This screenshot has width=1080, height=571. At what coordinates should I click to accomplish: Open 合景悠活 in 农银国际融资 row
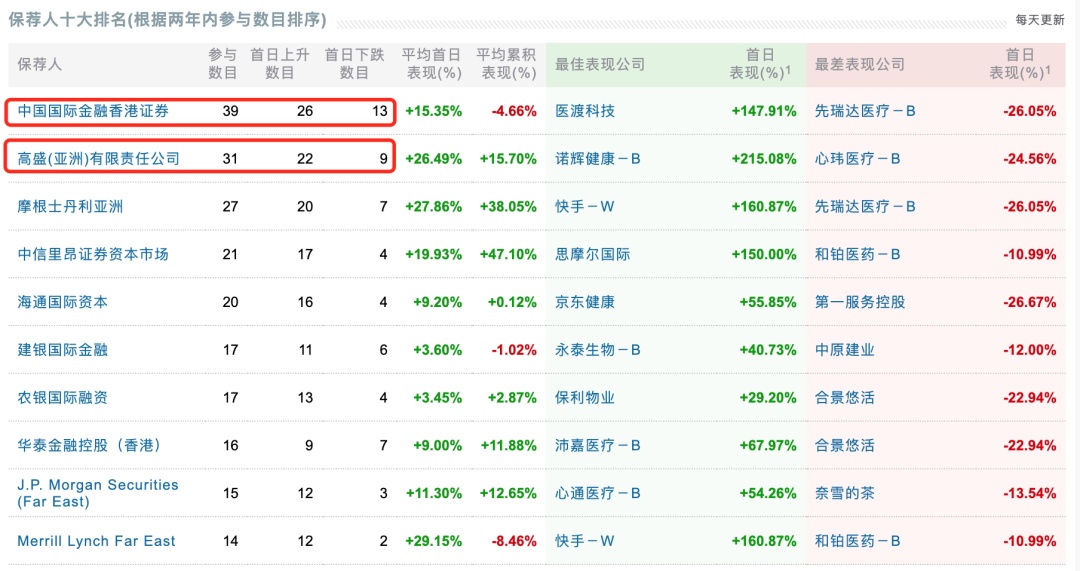844,397
